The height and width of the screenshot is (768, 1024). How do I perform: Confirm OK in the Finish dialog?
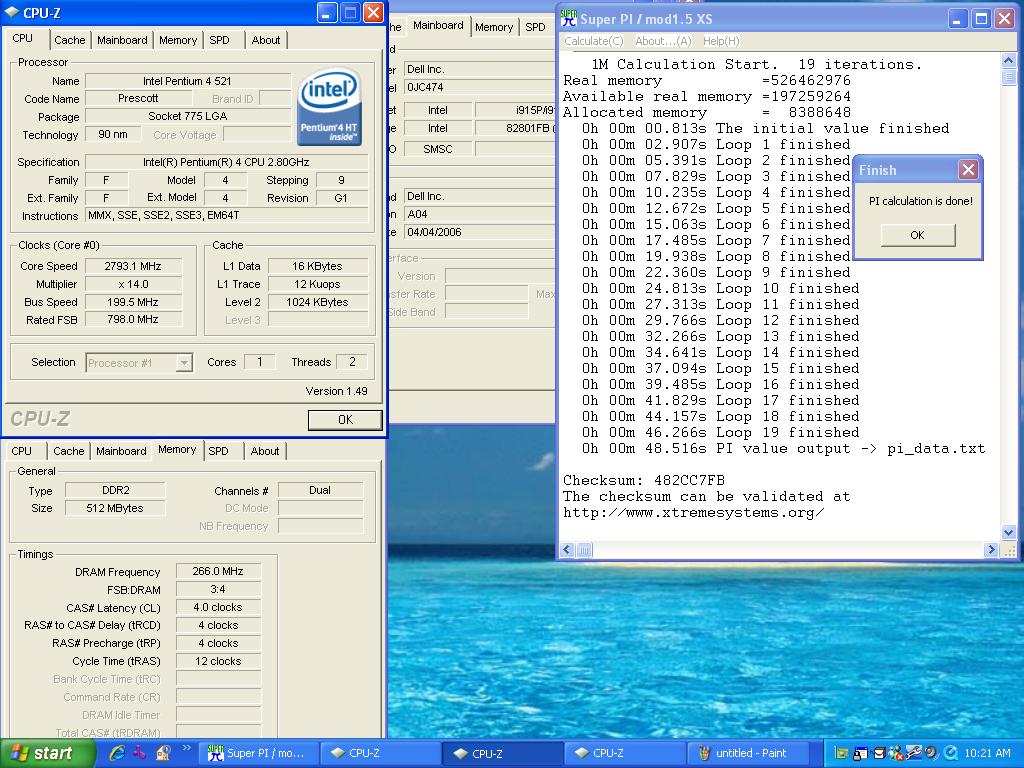click(x=918, y=234)
